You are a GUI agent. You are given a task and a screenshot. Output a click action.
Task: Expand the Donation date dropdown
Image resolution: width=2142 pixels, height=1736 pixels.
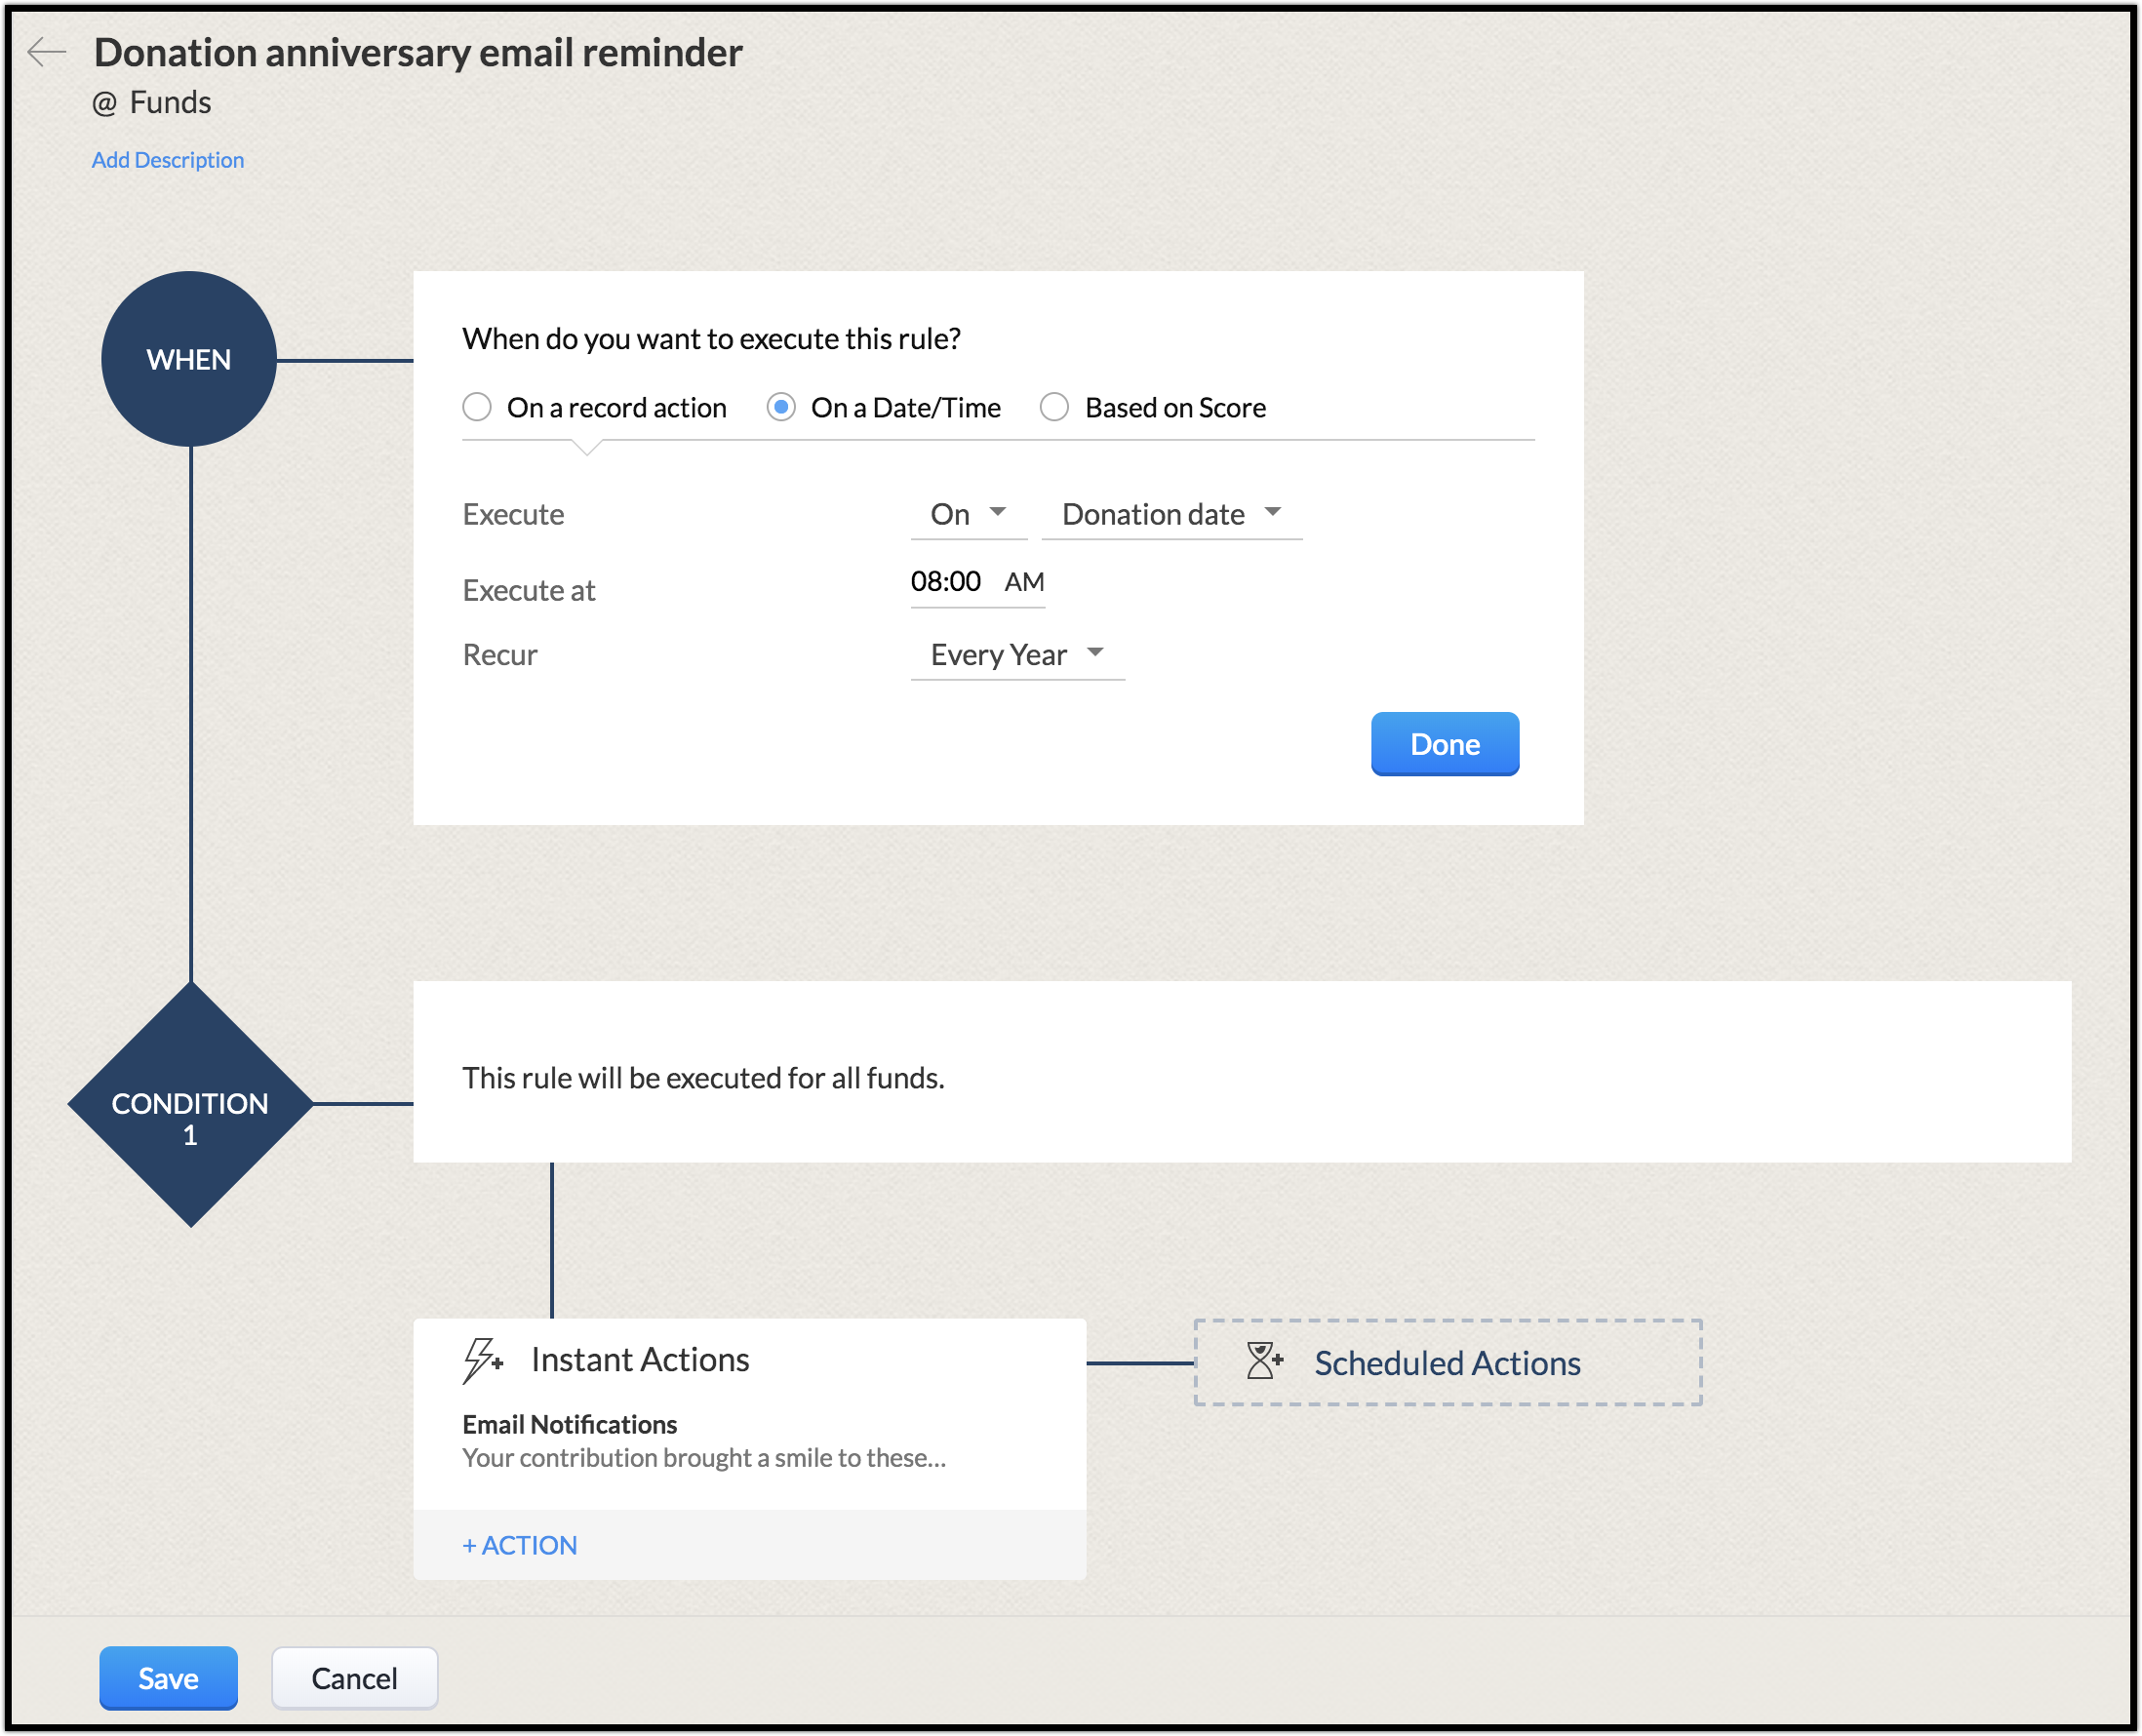click(1170, 514)
